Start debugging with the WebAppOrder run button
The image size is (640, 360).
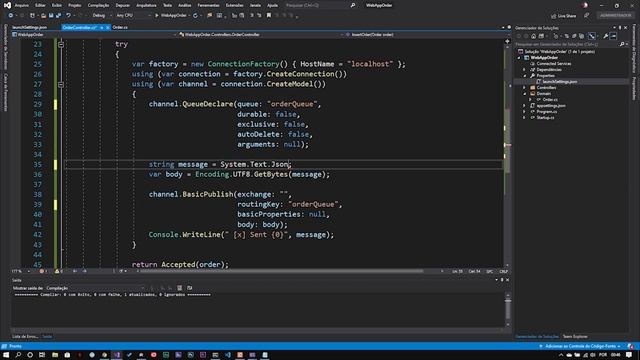tap(171, 16)
